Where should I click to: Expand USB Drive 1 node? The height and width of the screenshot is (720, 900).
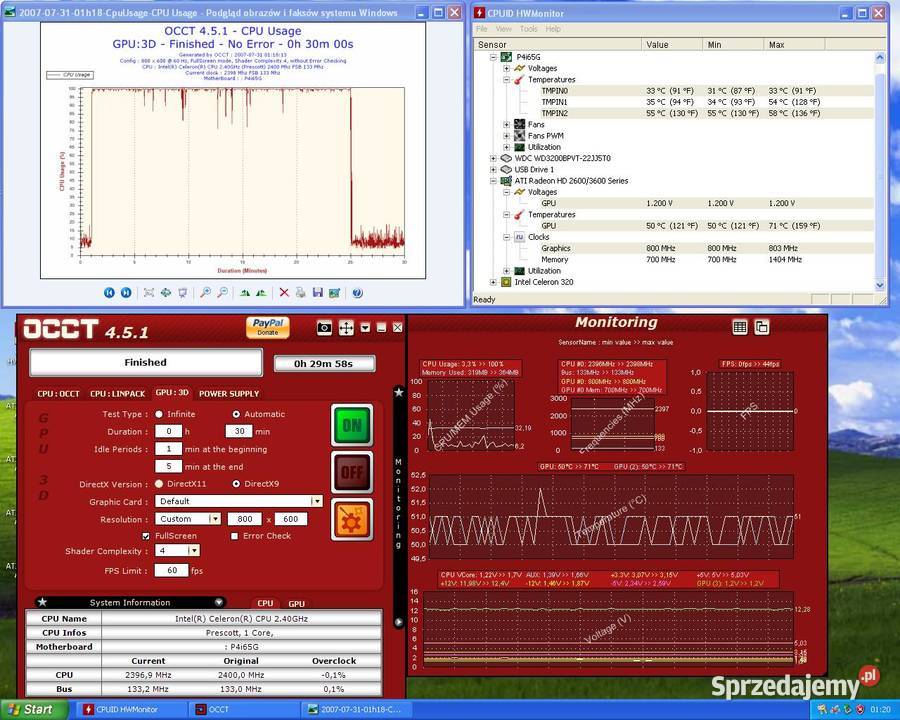pyautogui.click(x=493, y=169)
